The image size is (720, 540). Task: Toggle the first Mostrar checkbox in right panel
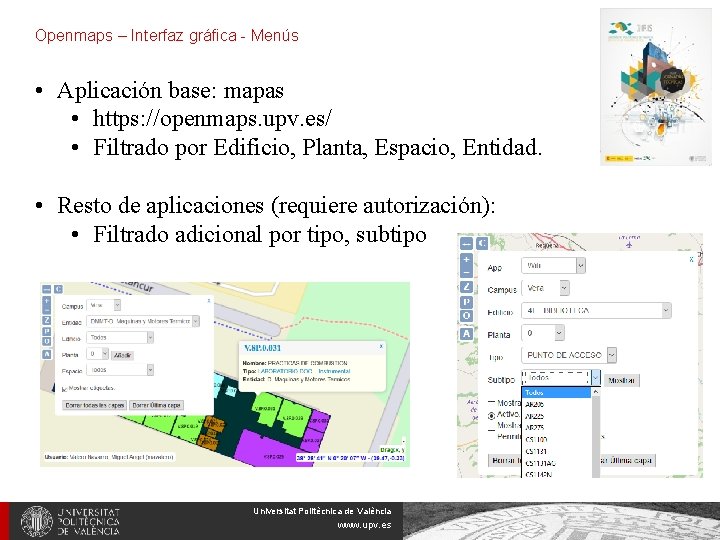point(491,403)
